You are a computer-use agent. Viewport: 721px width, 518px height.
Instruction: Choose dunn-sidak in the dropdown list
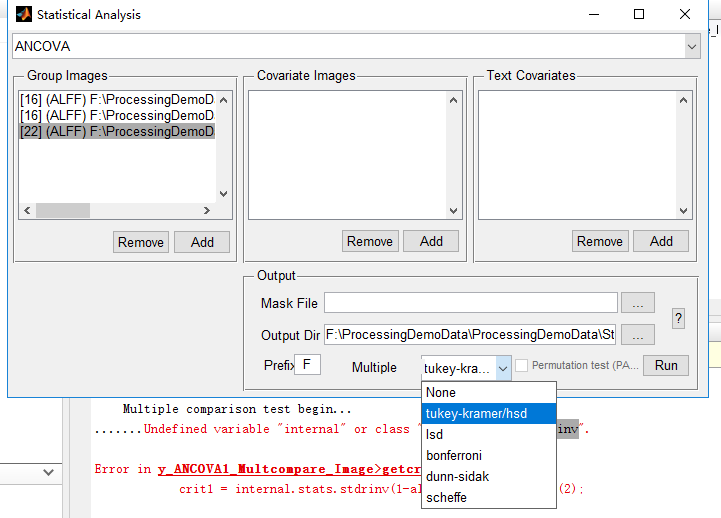tap(489, 477)
